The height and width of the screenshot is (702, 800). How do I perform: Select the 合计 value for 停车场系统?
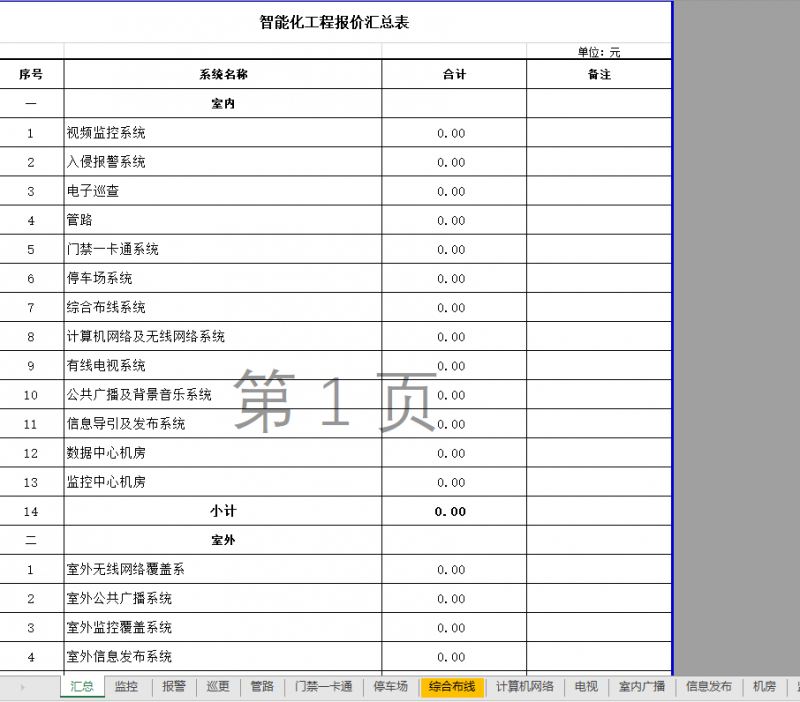(452, 279)
